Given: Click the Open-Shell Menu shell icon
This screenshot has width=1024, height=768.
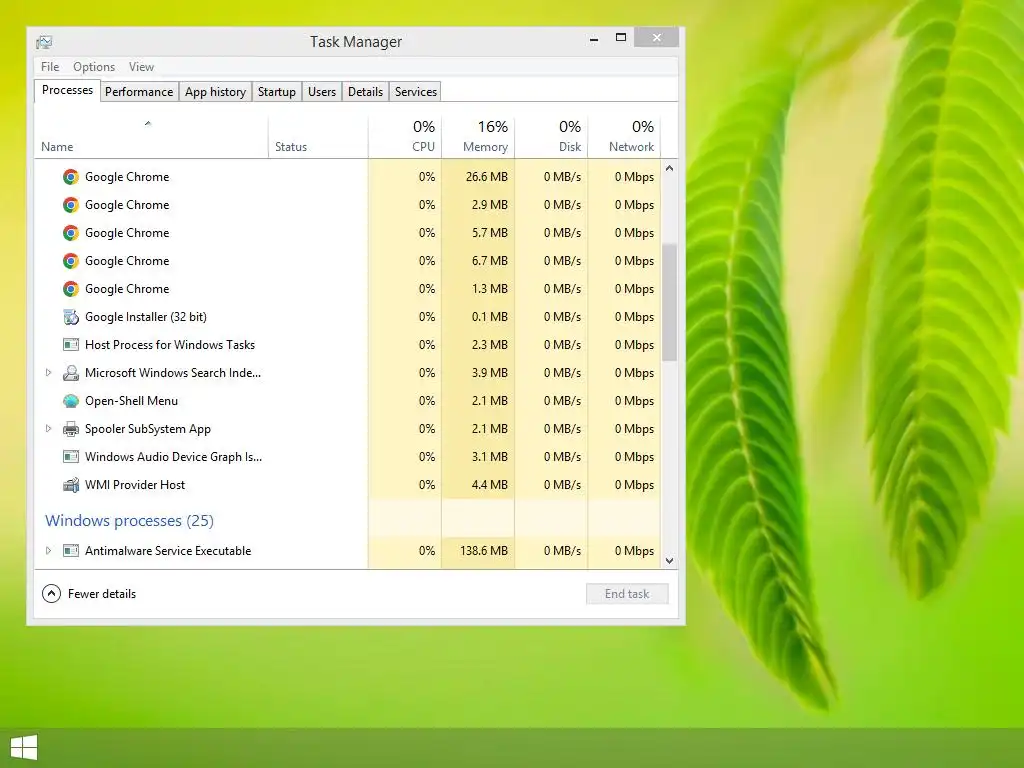Looking at the screenshot, I should [71, 401].
